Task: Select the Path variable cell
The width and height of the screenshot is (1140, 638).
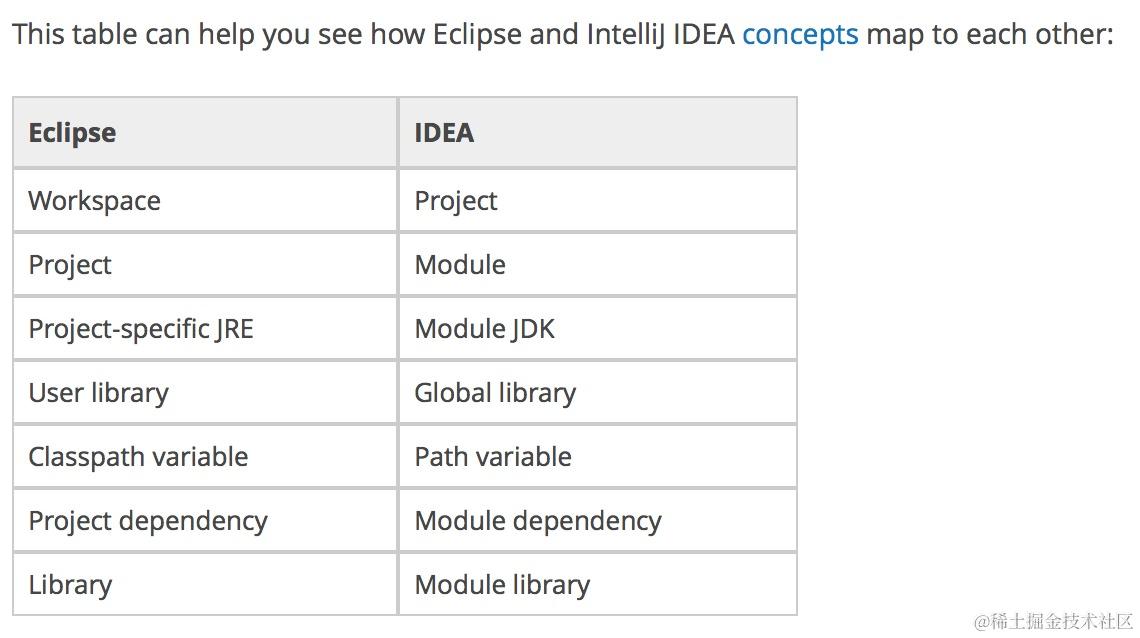Action: tap(598, 456)
